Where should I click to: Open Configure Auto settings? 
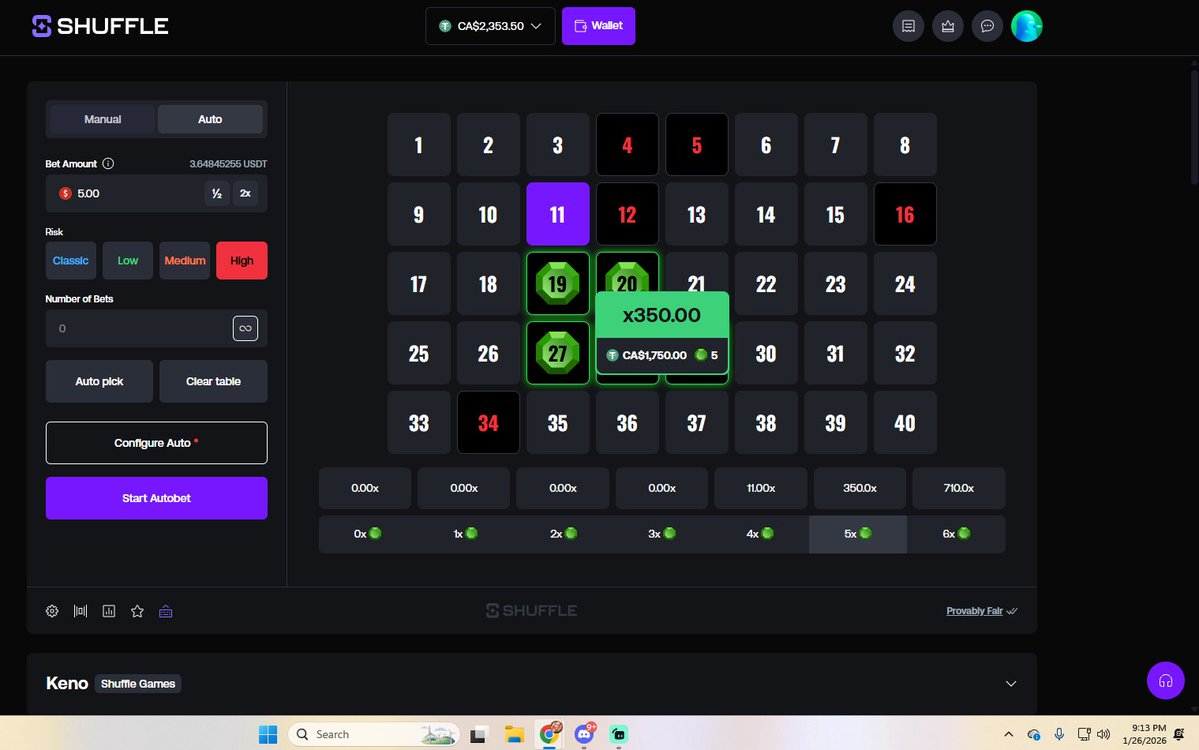(x=157, y=443)
